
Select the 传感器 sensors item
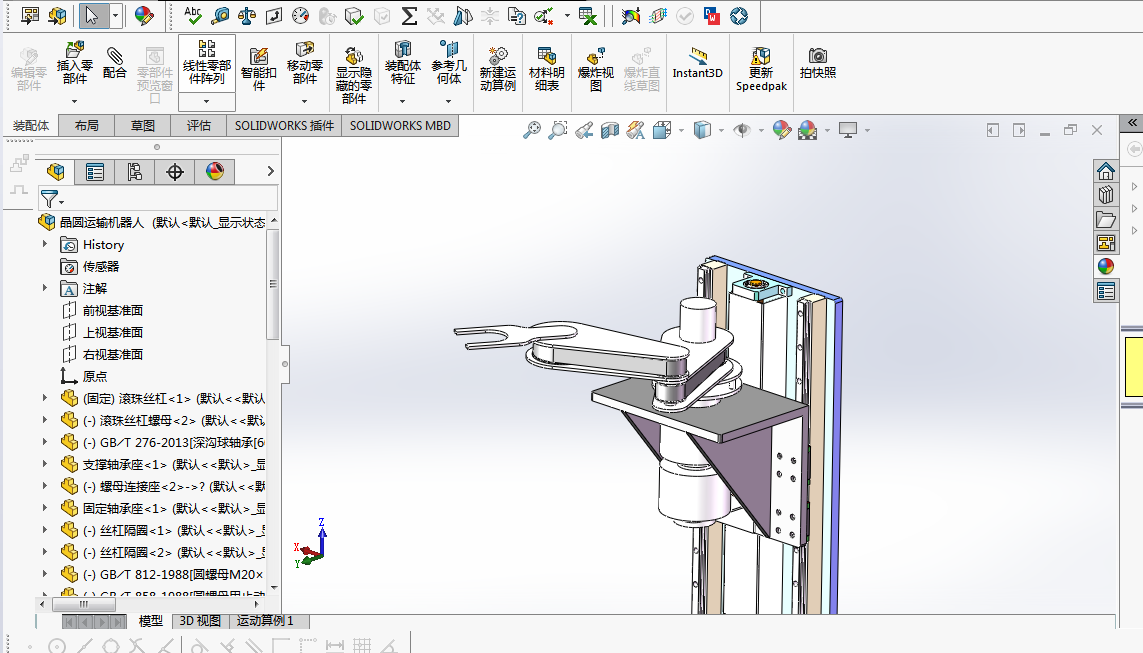click(101, 266)
